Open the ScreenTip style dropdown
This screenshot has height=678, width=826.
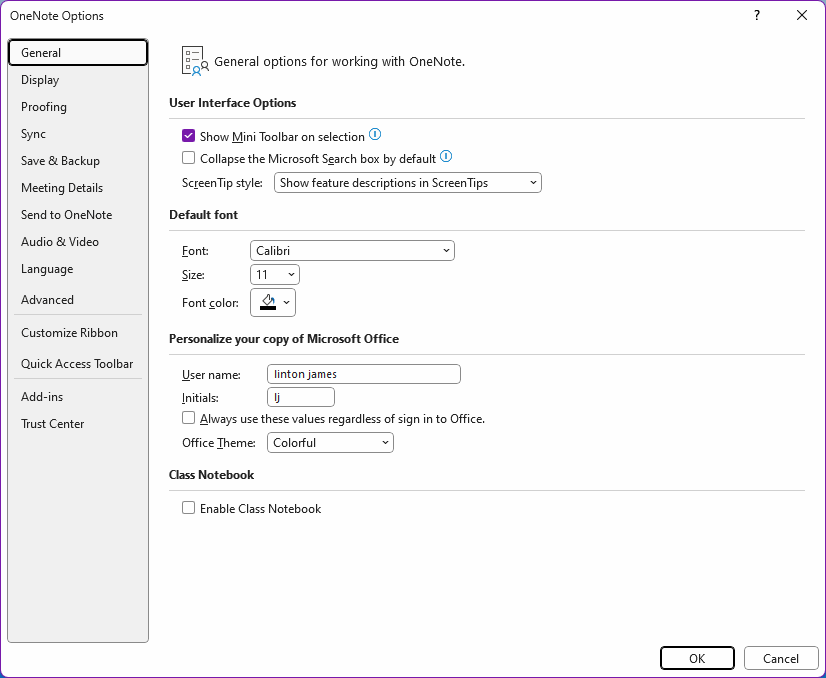click(x=408, y=183)
